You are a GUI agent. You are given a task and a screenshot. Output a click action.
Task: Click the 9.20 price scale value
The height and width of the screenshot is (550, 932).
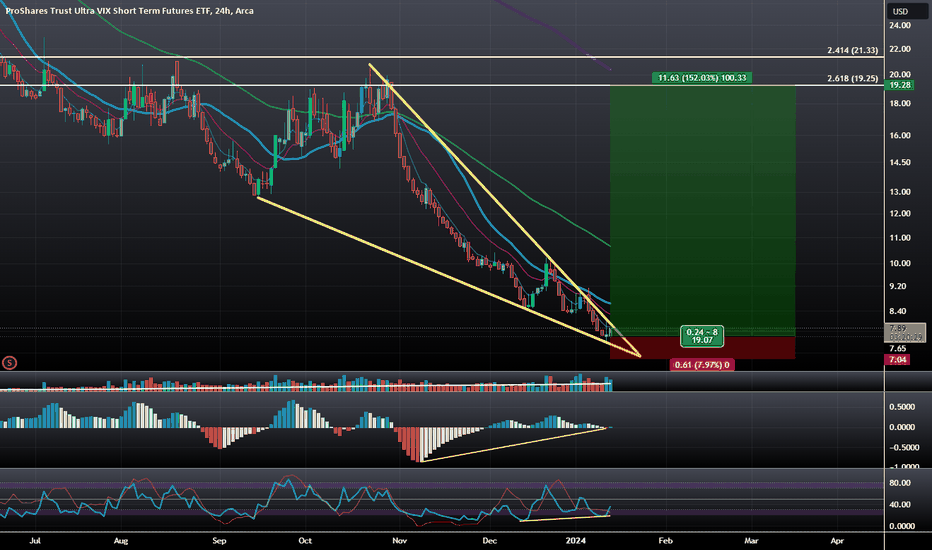tap(898, 286)
